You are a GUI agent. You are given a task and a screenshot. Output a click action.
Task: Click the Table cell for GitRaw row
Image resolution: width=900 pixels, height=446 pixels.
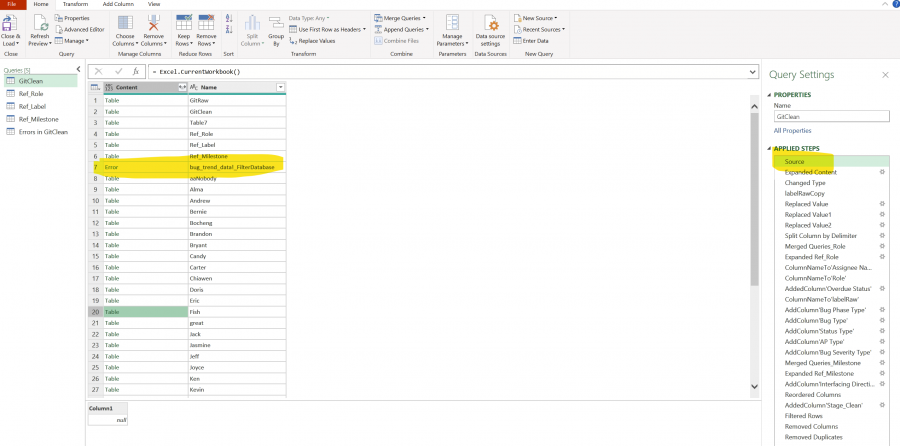145,100
